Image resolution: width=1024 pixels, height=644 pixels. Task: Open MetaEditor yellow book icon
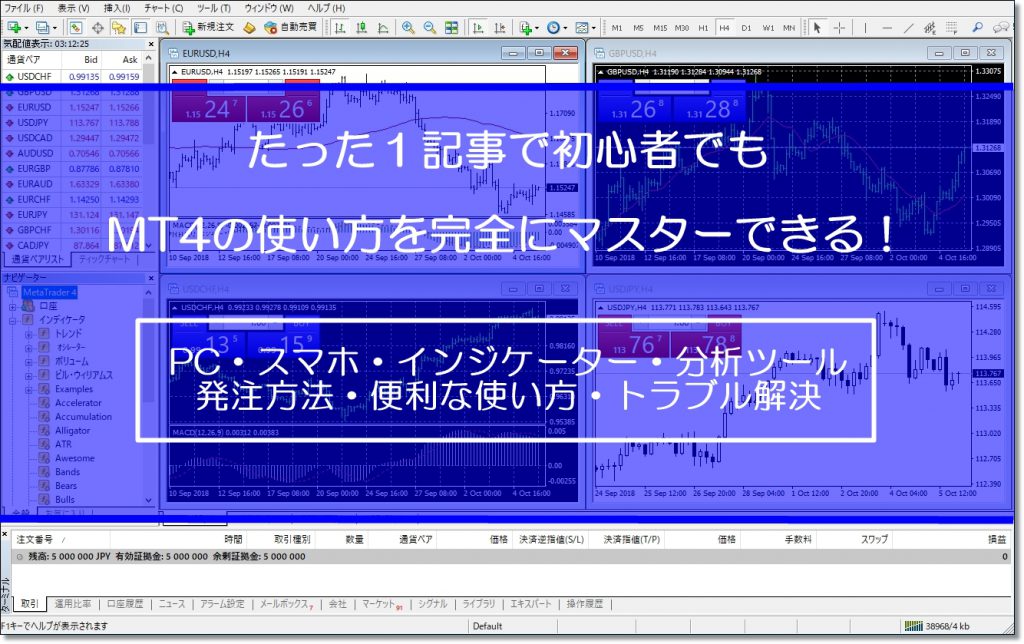coord(249,28)
